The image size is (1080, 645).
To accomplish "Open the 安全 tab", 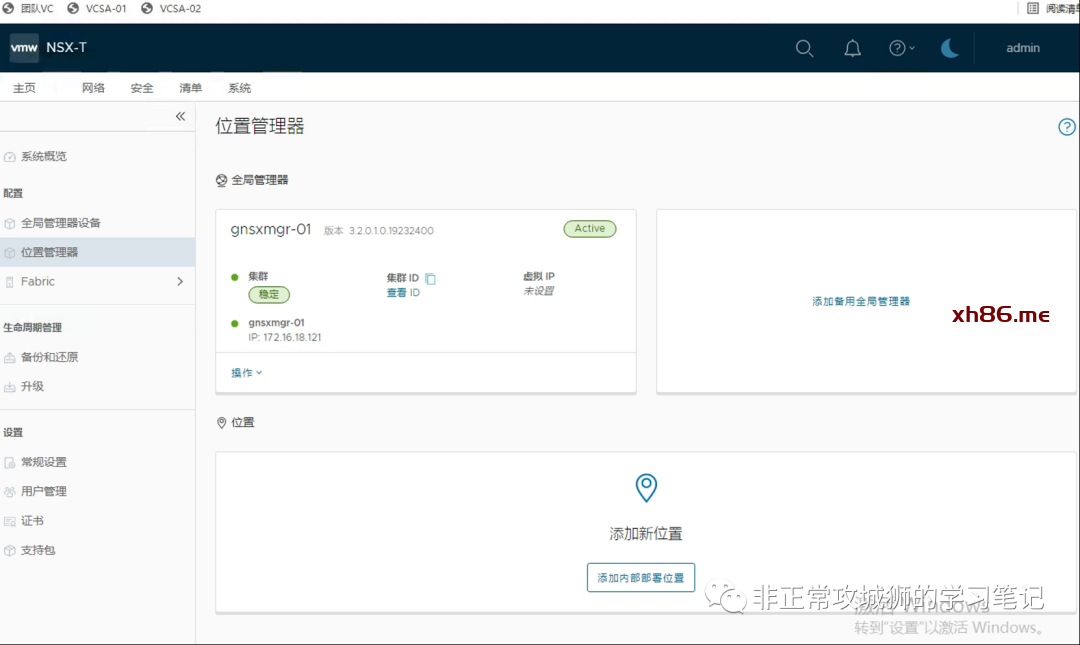I will tap(142, 88).
